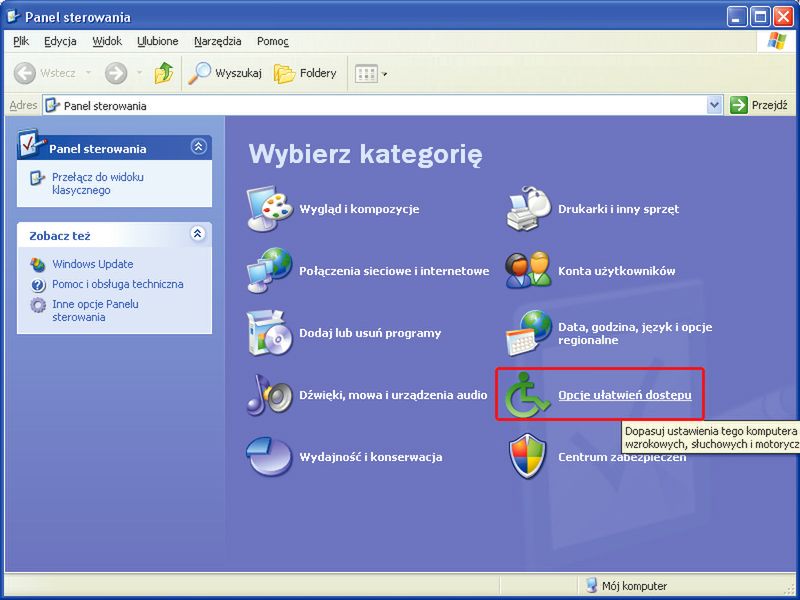Open Dodaj lub usuń programy text
The height and width of the screenshot is (600, 800).
(370, 333)
